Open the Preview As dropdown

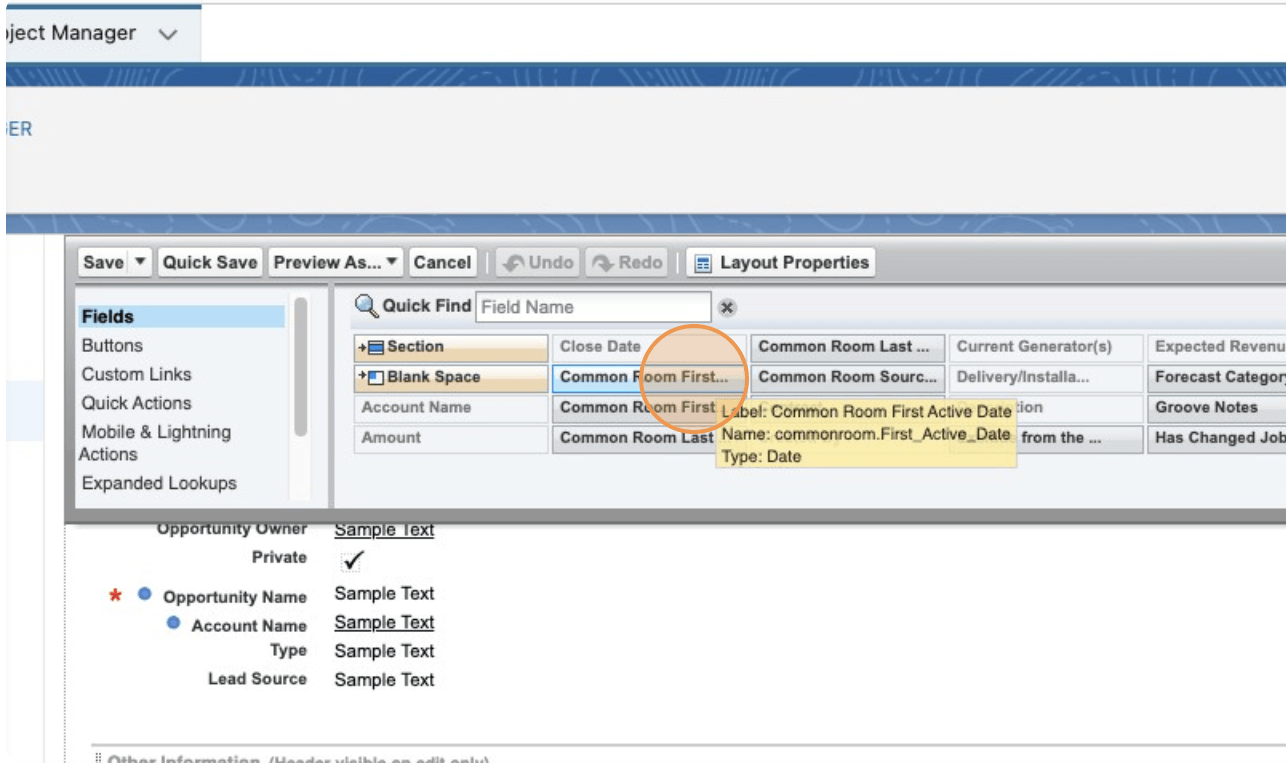pyautogui.click(x=336, y=263)
